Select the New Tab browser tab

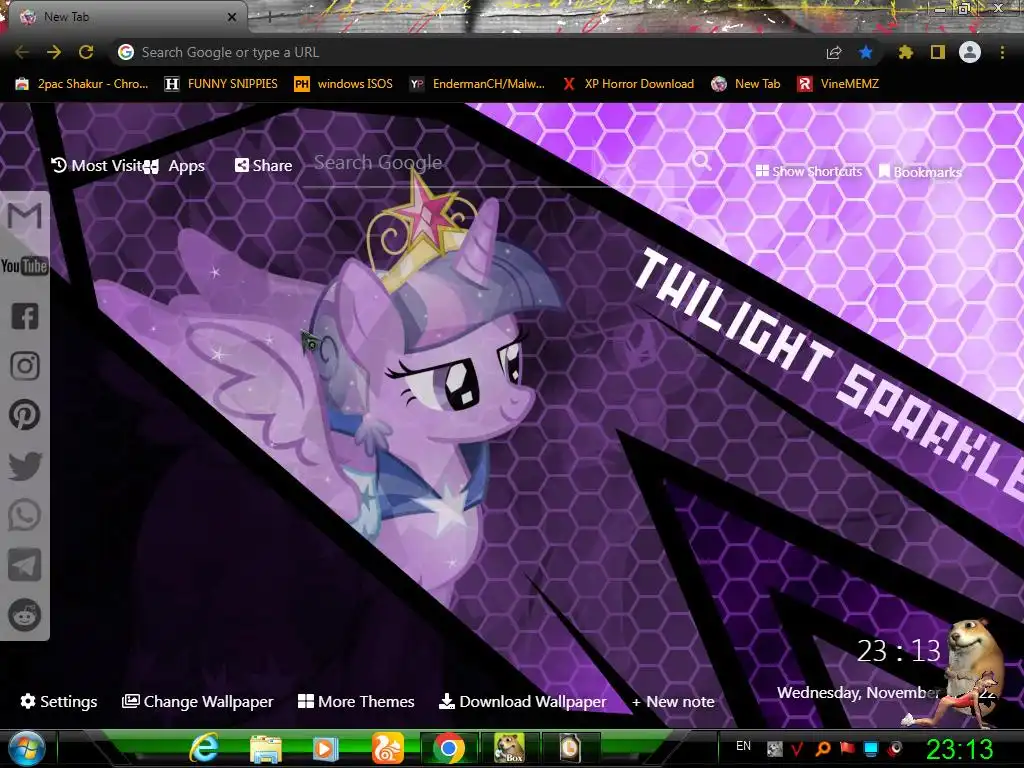coord(124,17)
